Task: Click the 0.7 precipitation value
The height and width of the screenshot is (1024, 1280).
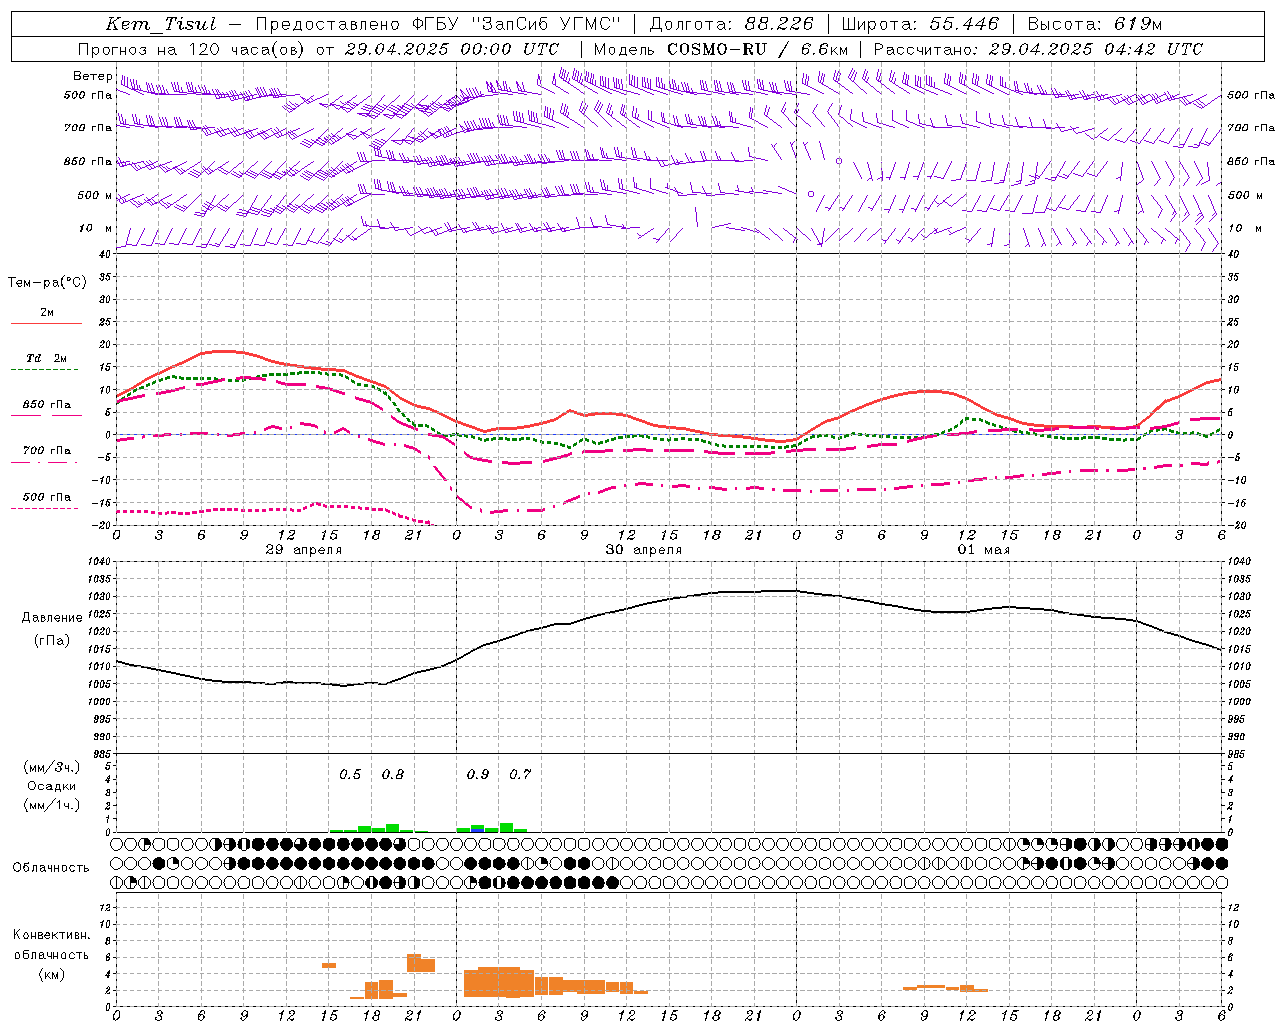Action: [x=520, y=774]
